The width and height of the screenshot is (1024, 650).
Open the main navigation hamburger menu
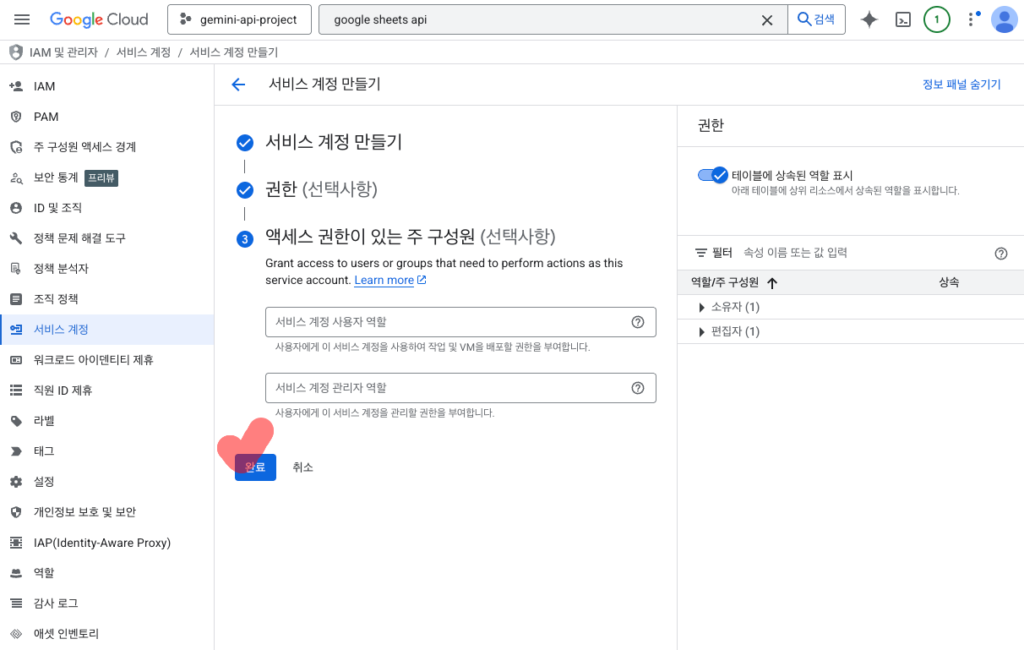[x=22, y=20]
